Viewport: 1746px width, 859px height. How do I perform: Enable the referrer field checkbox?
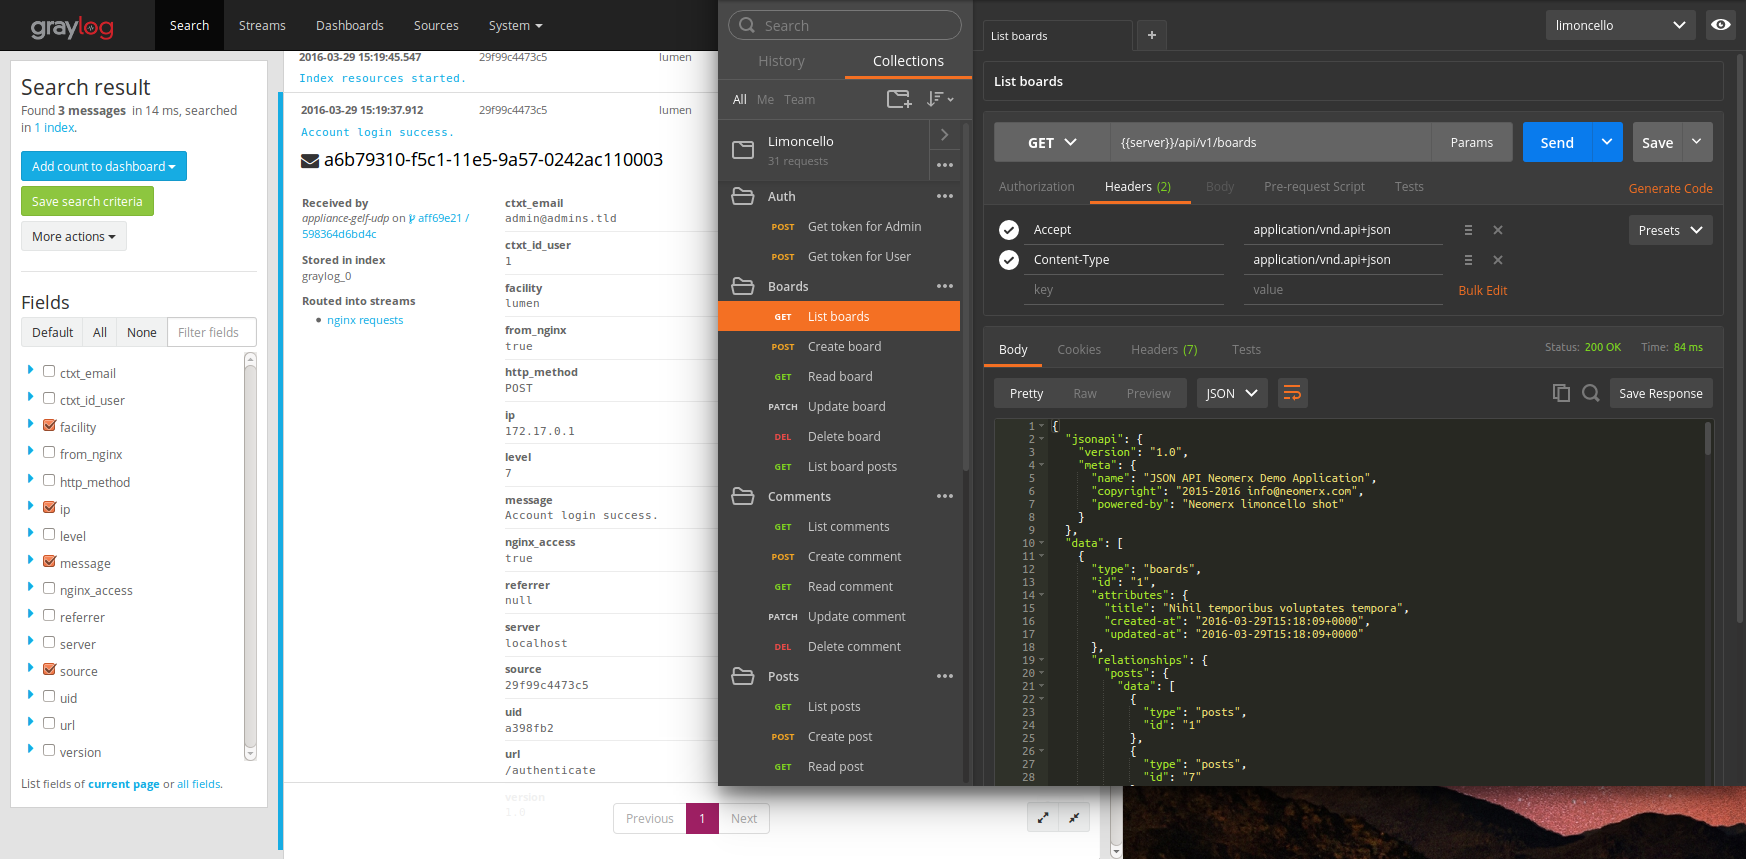click(x=49, y=615)
